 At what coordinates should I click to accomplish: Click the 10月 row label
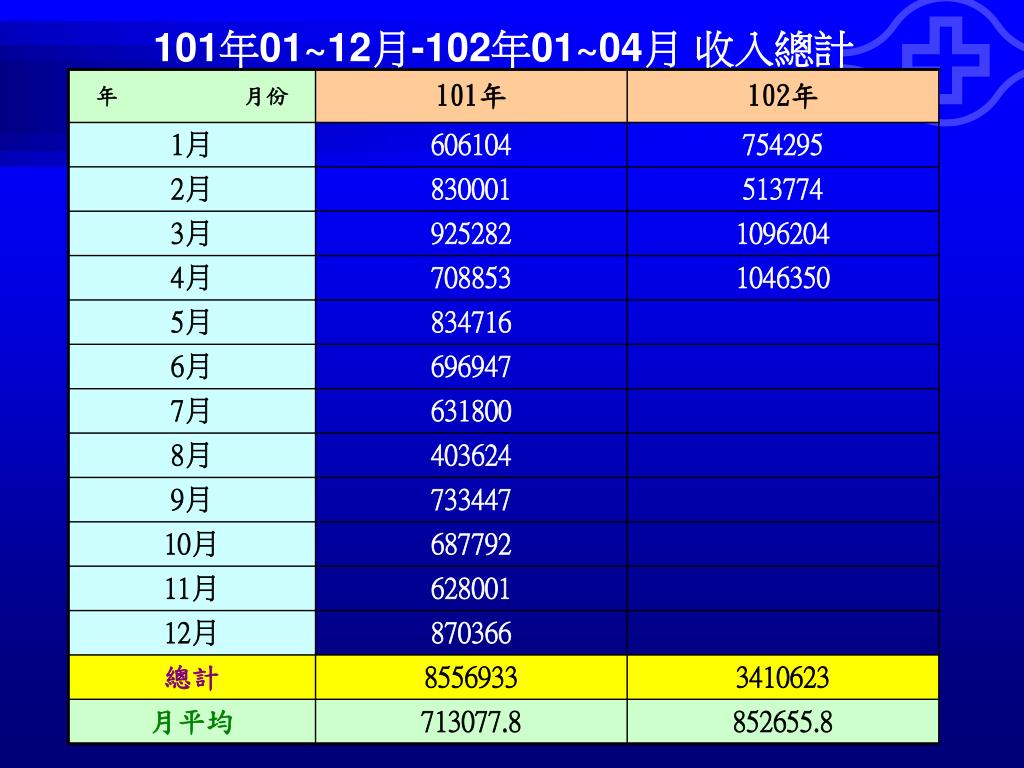click(x=190, y=545)
